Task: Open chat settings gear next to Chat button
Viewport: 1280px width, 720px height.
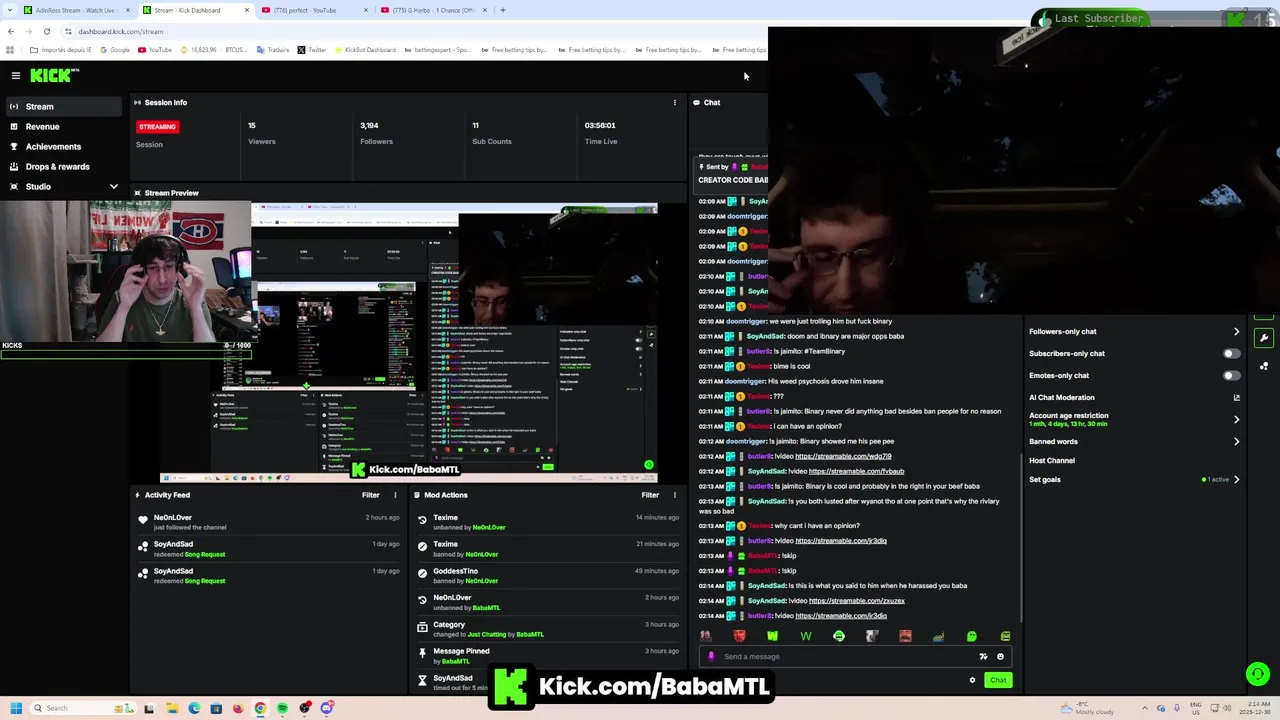Action: tap(972, 680)
